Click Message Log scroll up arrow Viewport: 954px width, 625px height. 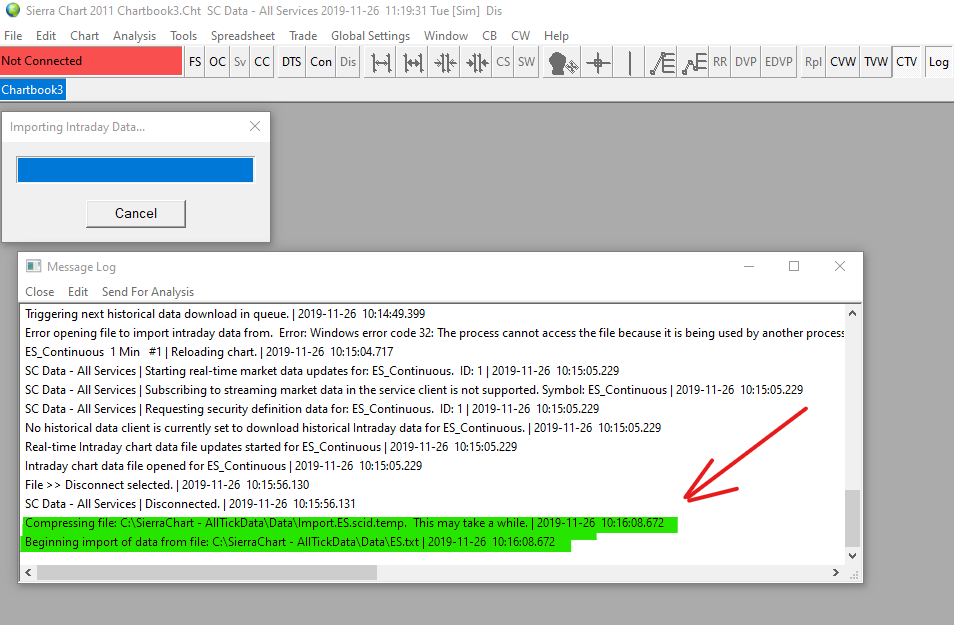coord(852,313)
